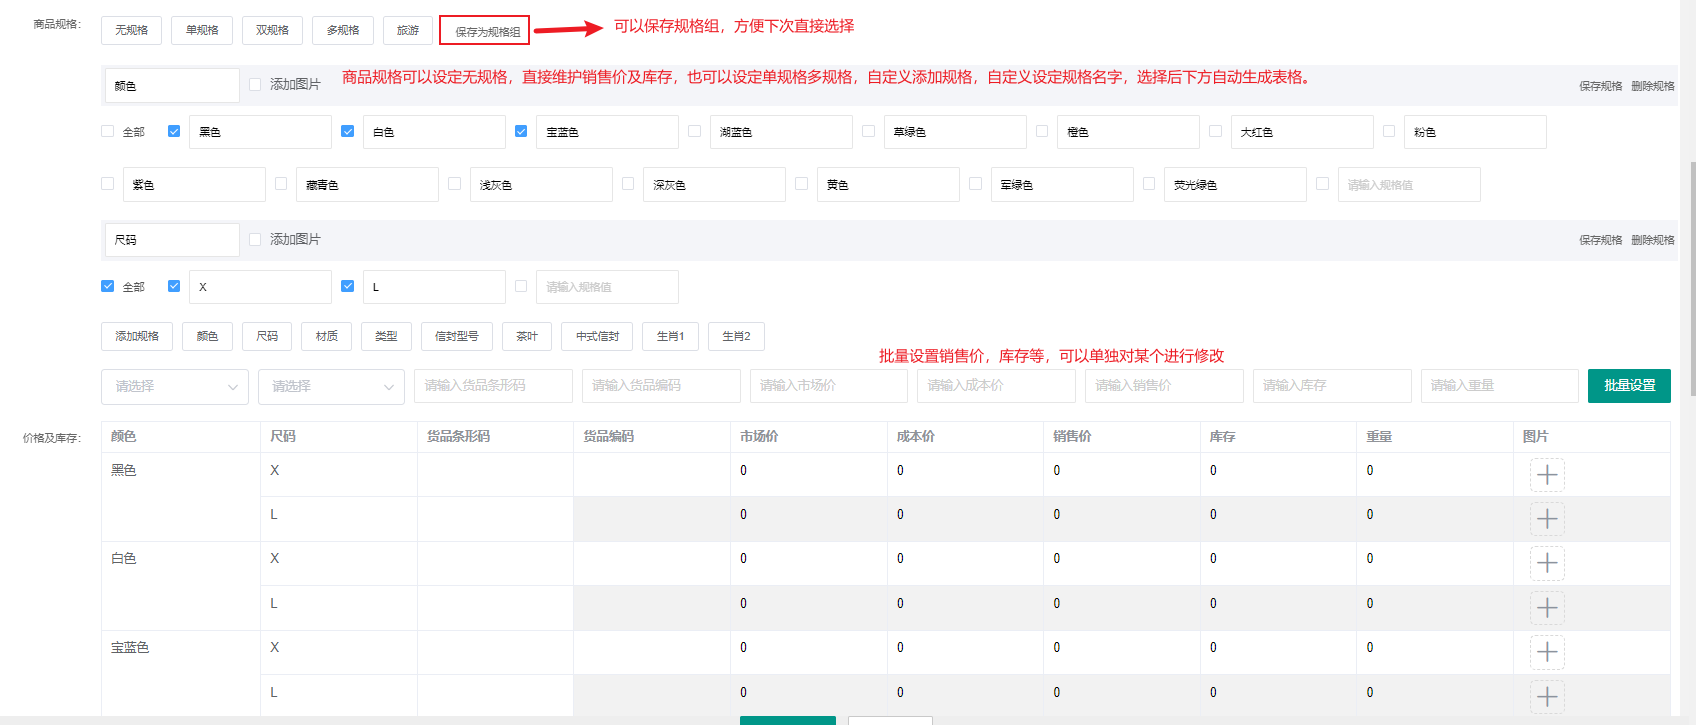Edit the 深灰色 color value field
The height and width of the screenshot is (725, 1696).
[714, 185]
